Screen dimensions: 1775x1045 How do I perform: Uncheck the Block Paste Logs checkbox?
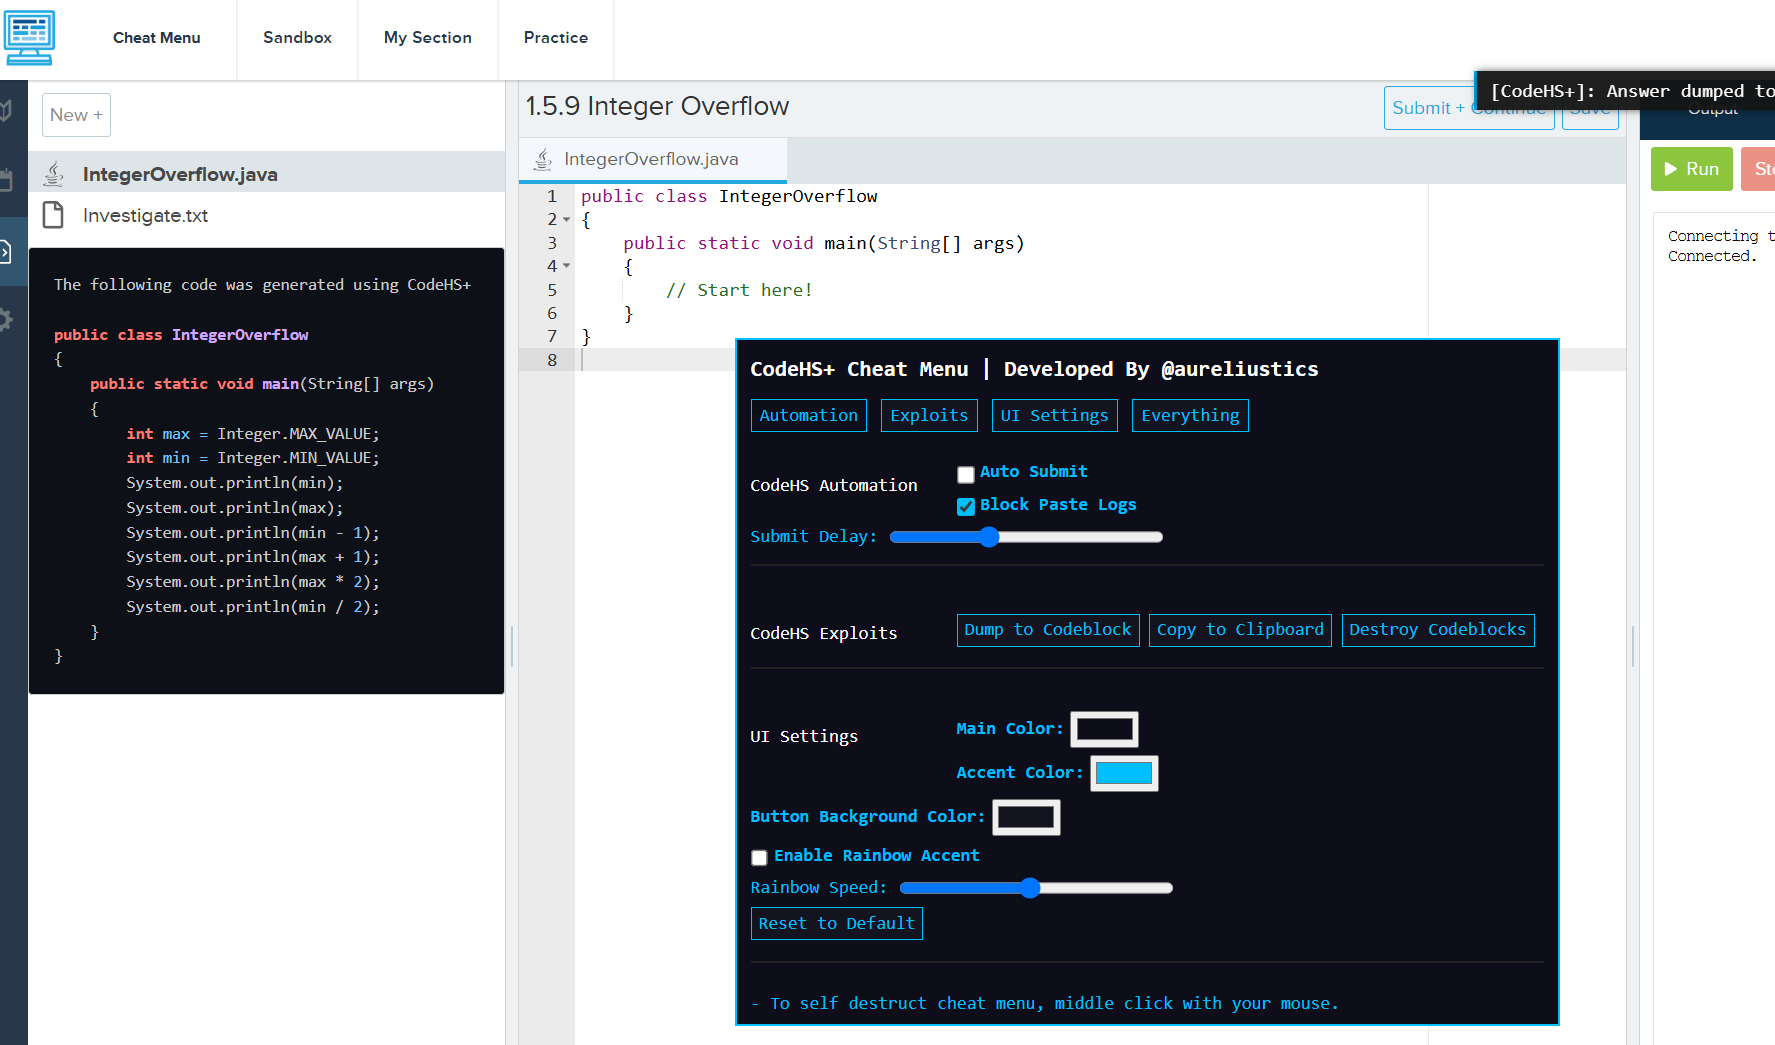(966, 507)
